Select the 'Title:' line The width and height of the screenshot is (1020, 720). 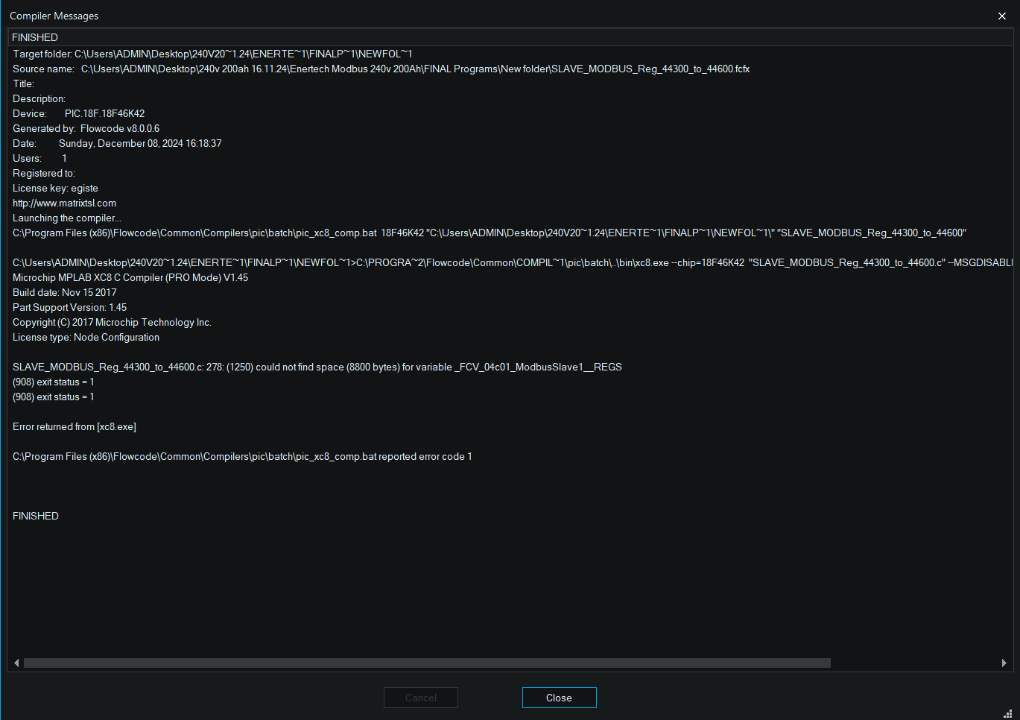23,83
